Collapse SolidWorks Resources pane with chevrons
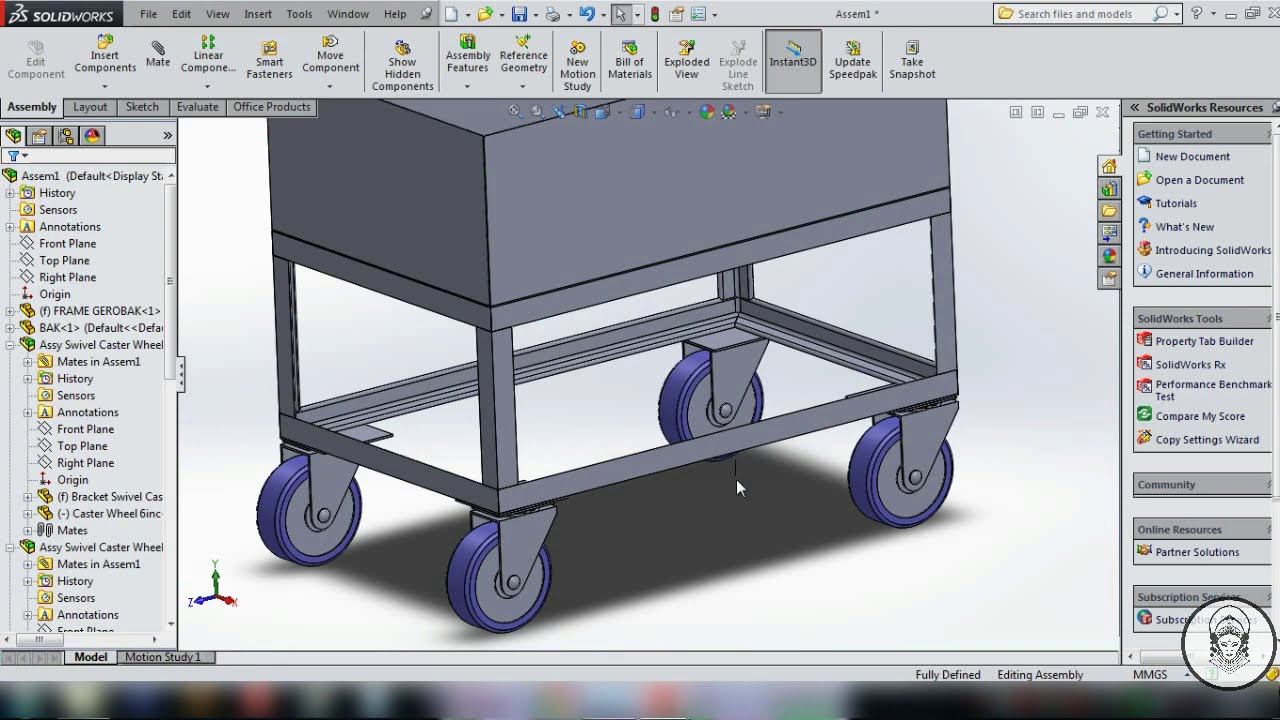The height and width of the screenshot is (720, 1280). pos(1134,107)
